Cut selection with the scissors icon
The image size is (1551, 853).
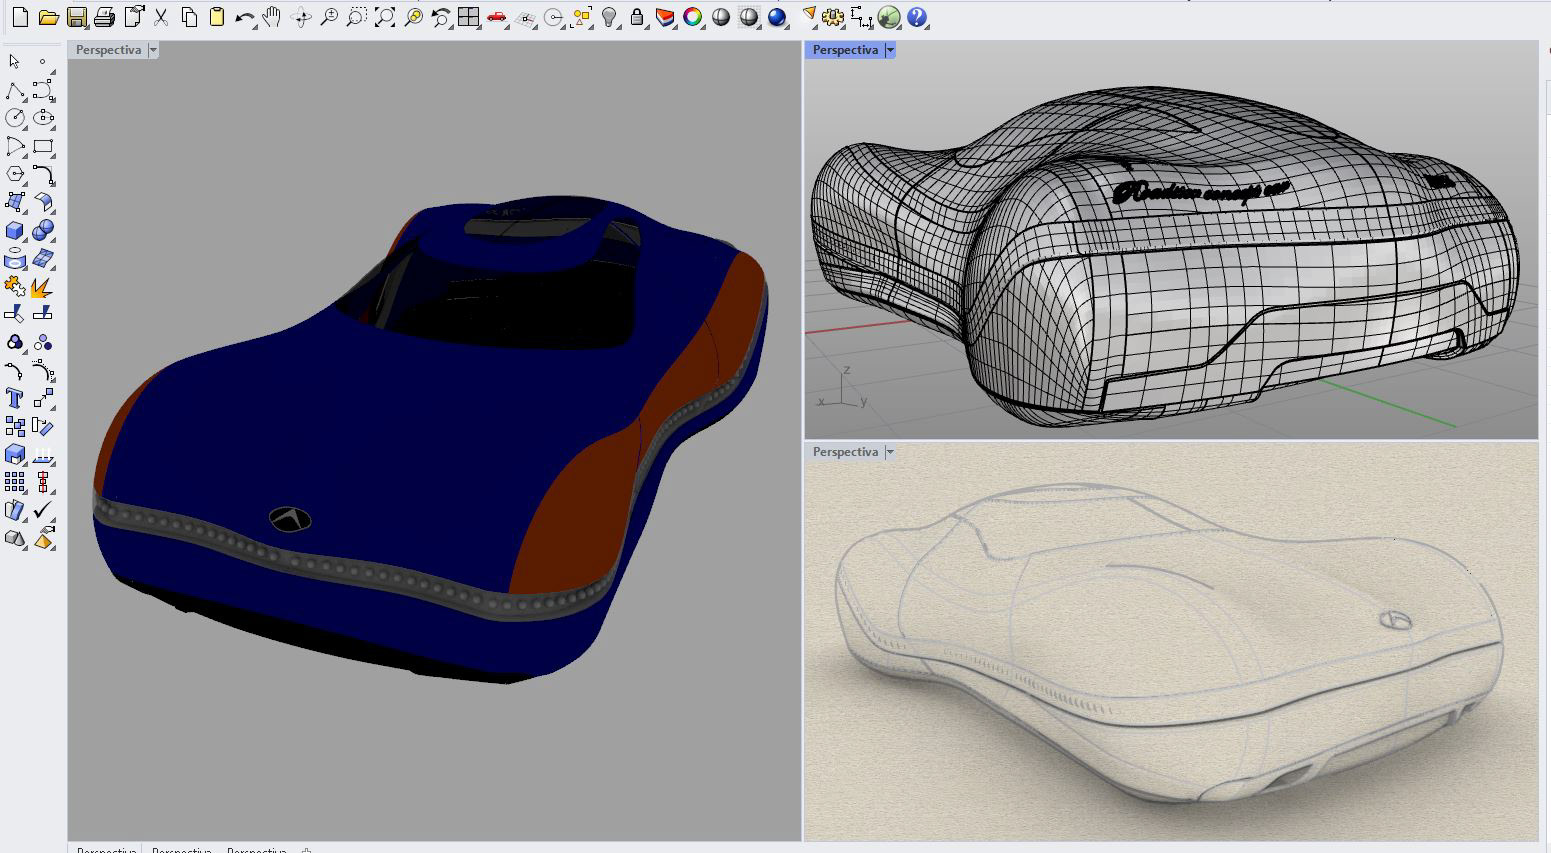pyautogui.click(x=160, y=17)
